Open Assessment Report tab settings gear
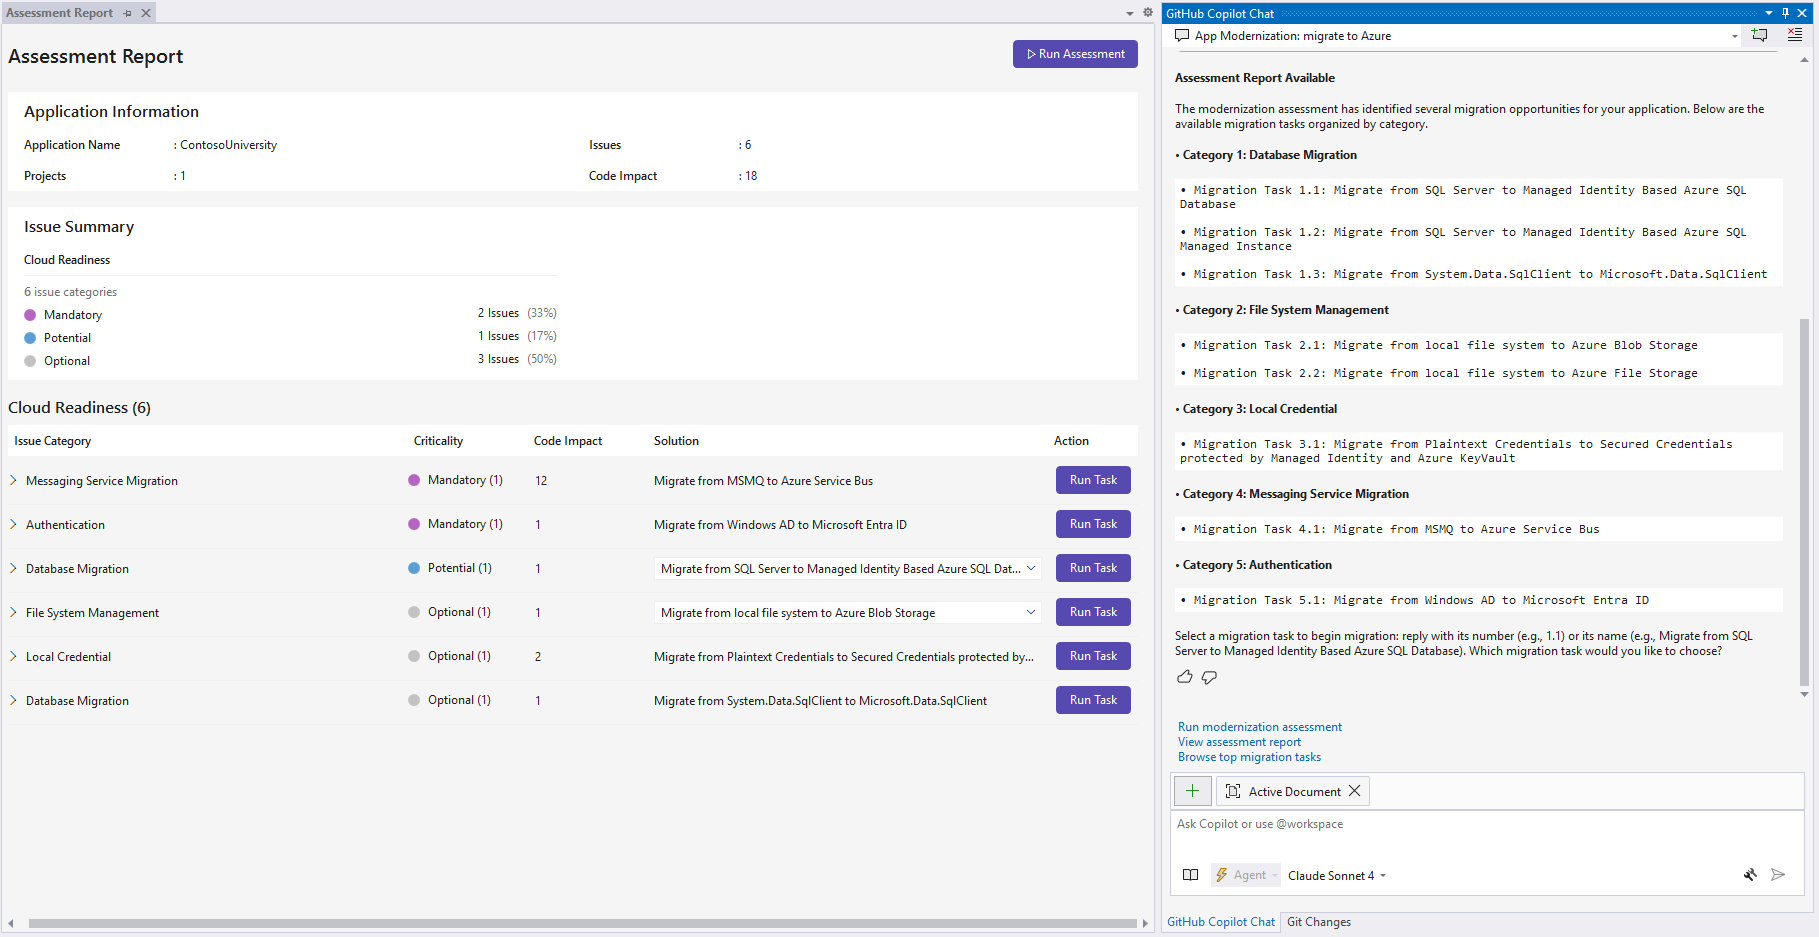The height and width of the screenshot is (937, 1819). [x=1148, y=12]
